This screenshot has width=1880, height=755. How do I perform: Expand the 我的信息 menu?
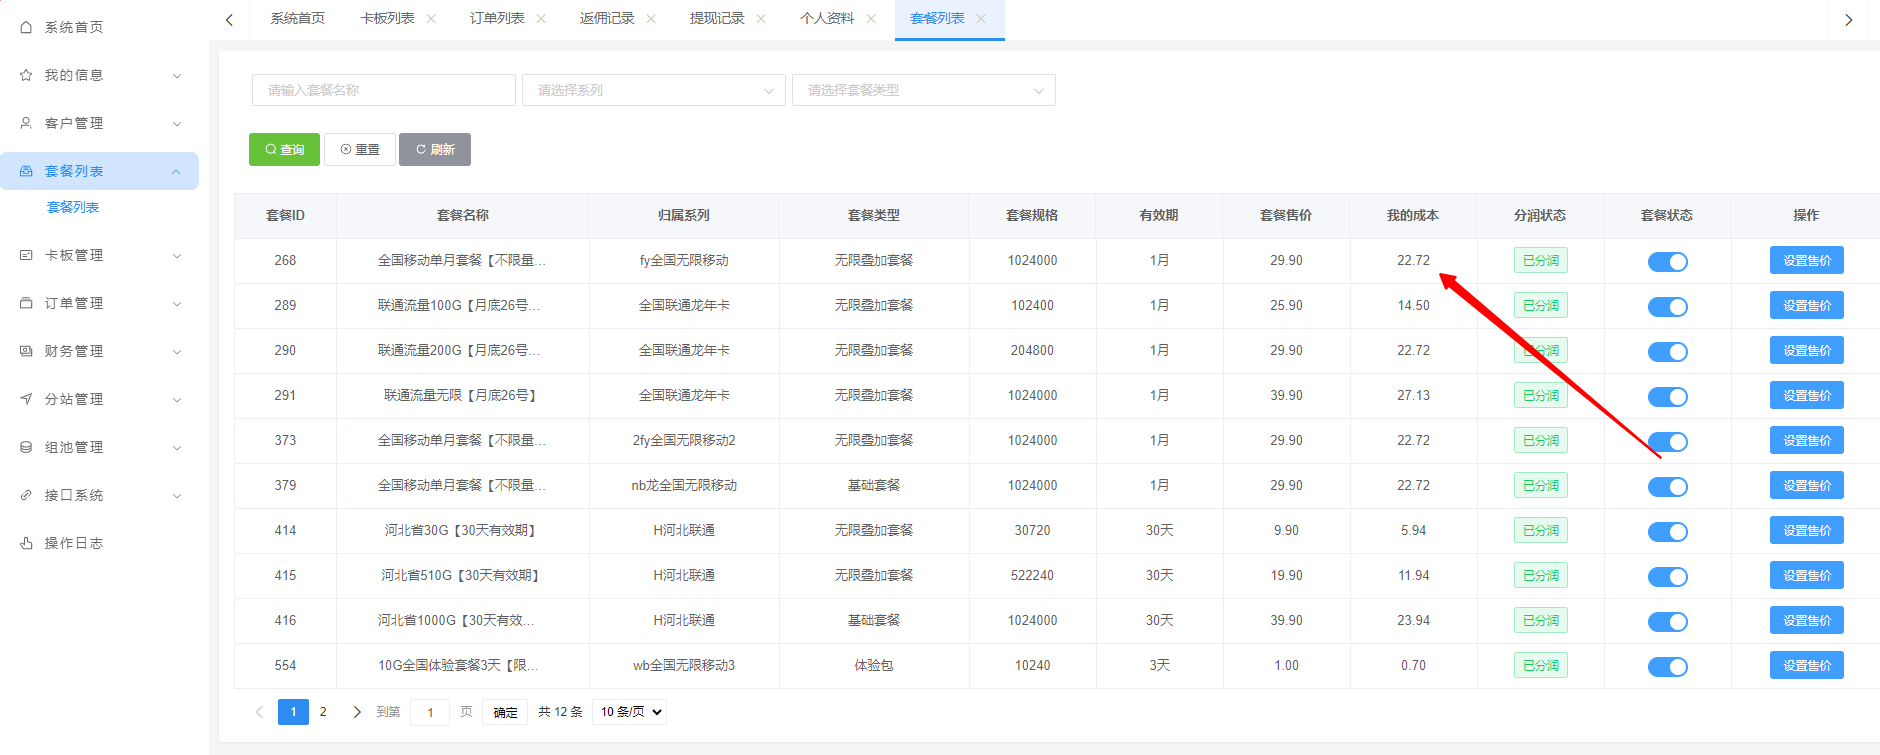point(177,75)
